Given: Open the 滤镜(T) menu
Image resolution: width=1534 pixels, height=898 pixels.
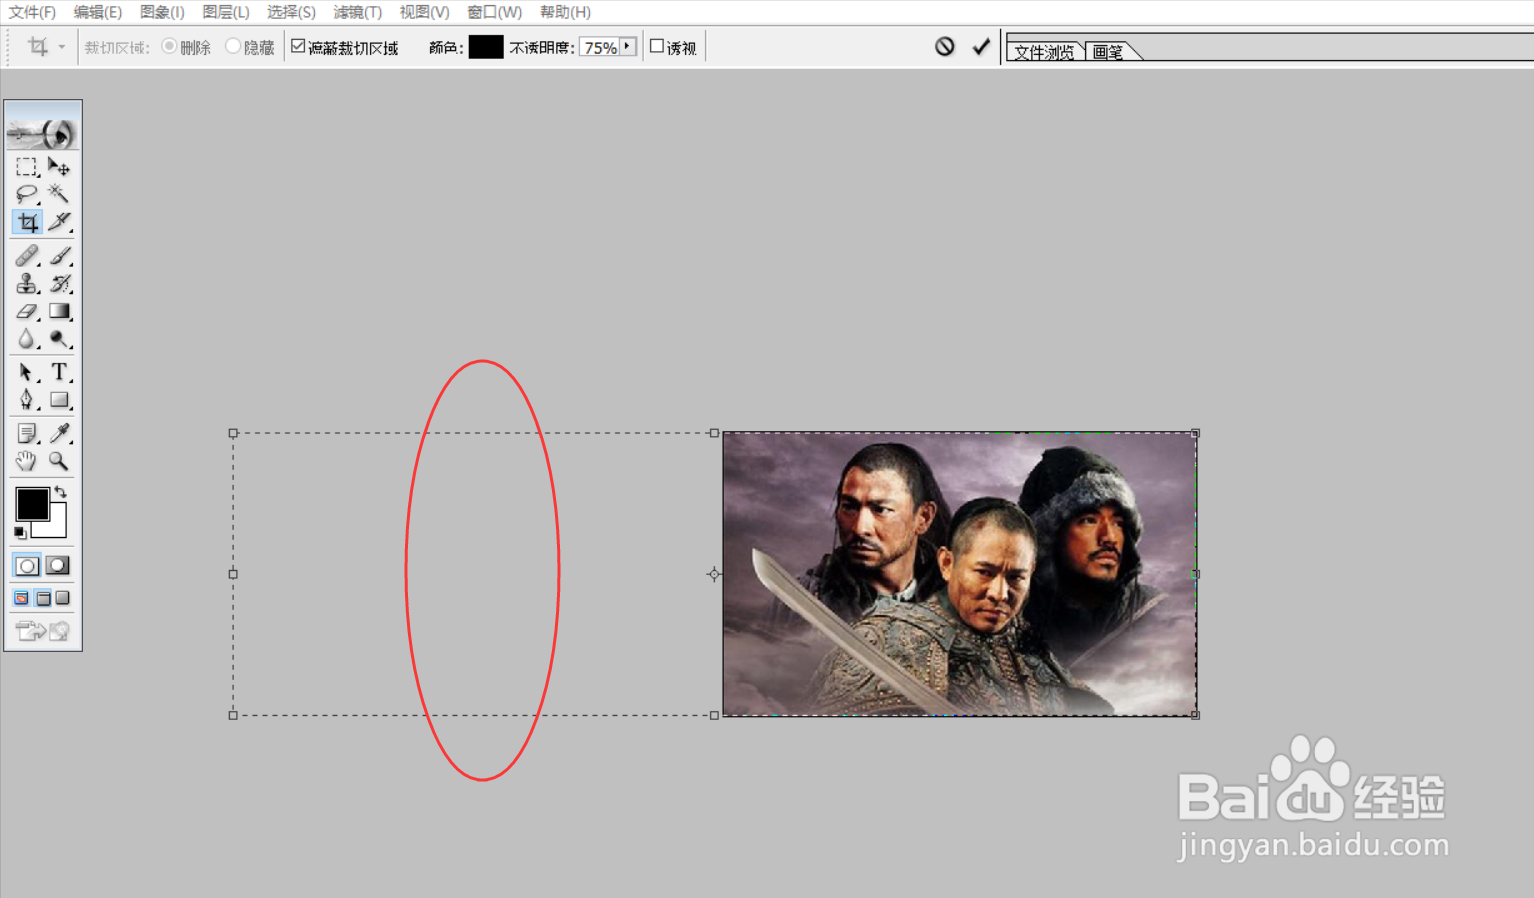Looking at the screenshot, I should pyautogui.click(x=357, y=12).
